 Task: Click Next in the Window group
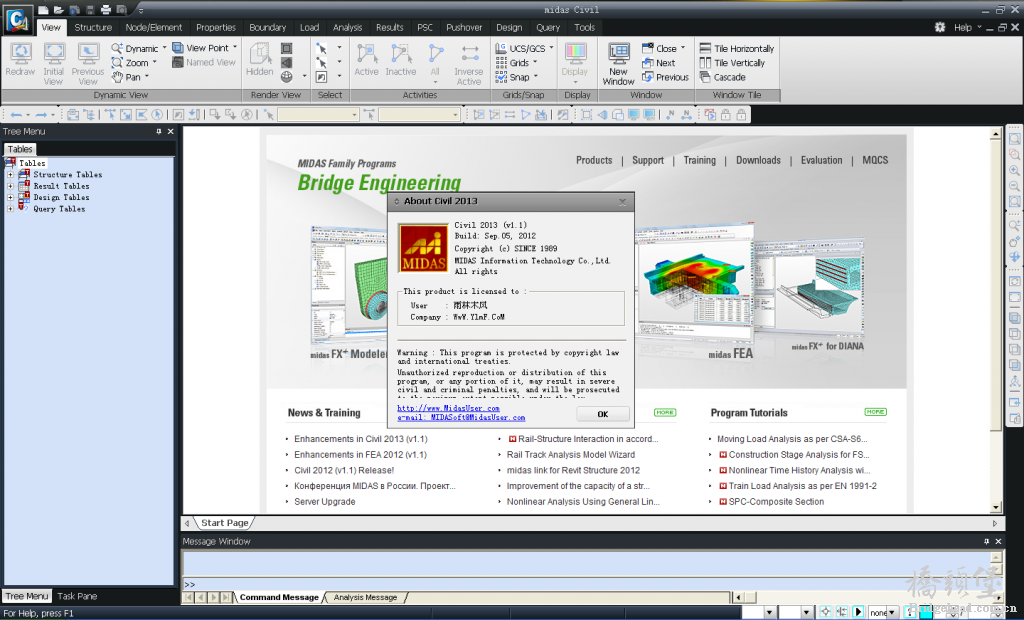(x=659, y=63)
